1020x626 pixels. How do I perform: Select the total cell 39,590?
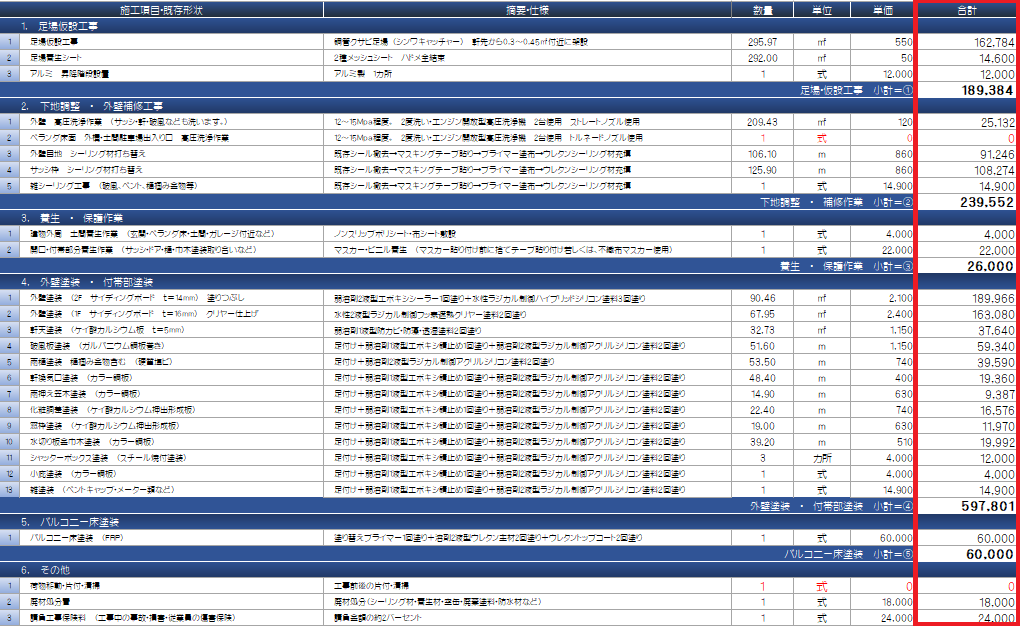click(x=967, y=362)
